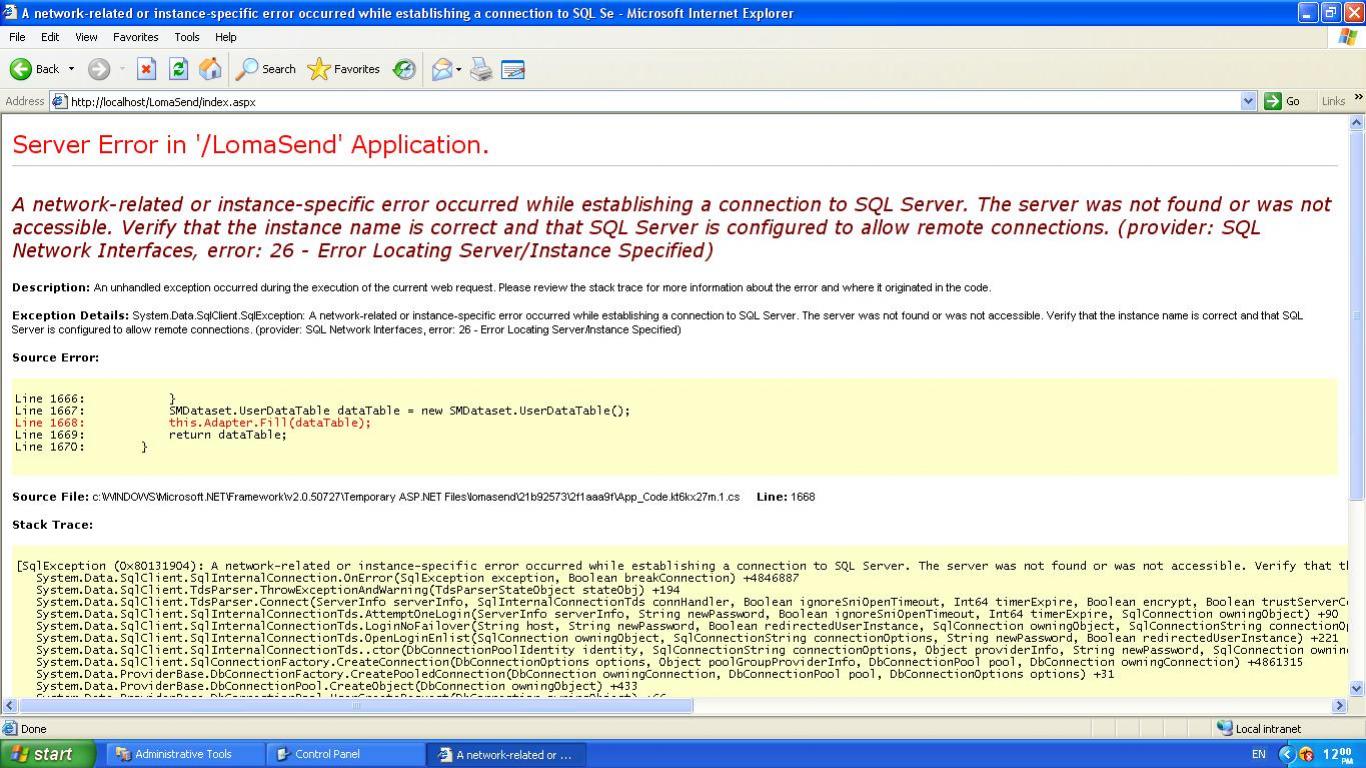Click the Description label
The height and width of the screenshot is (768, 1366).
(x=51, y=287)
